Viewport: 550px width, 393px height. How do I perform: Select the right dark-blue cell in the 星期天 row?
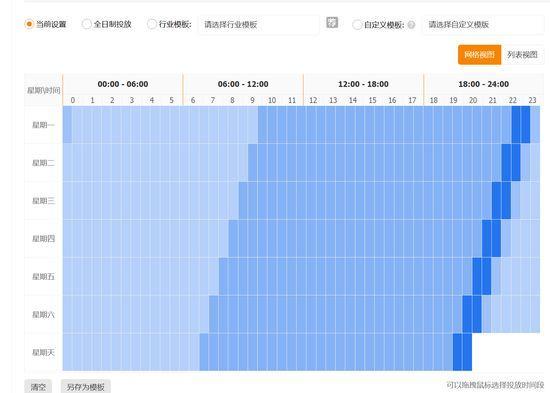467,352
